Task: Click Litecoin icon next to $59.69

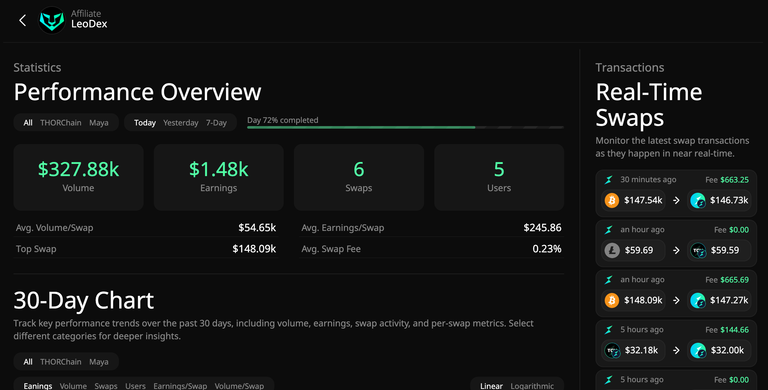Action: (612, 250)
